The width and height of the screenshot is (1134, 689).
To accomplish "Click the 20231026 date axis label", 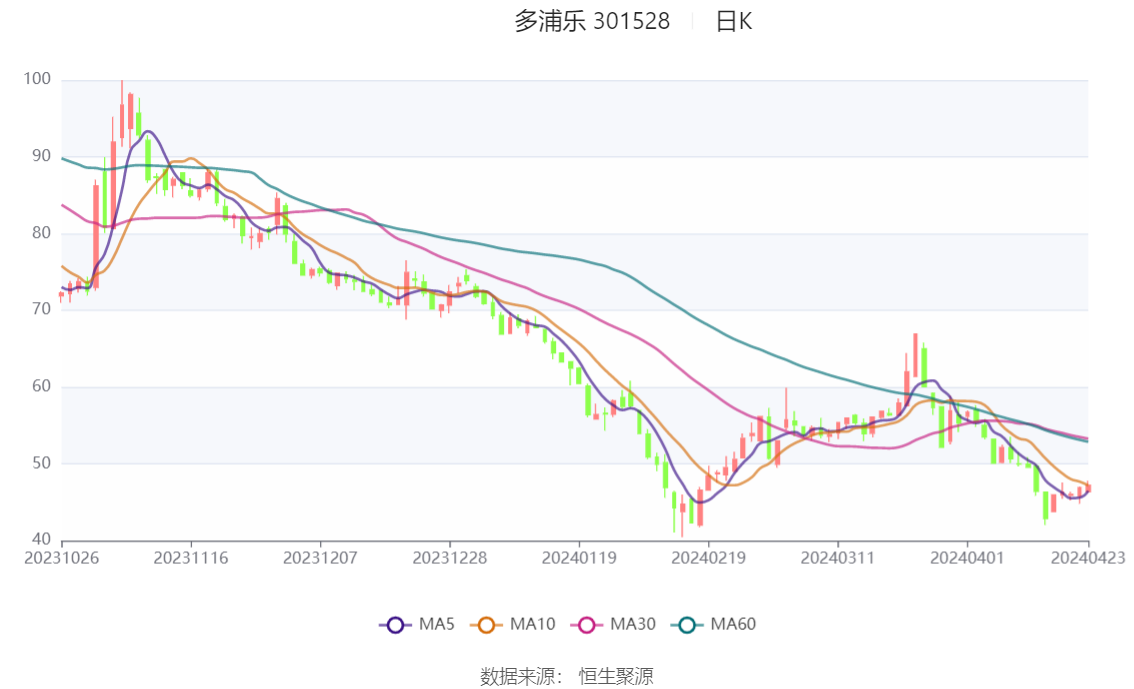I will [61, 558].
